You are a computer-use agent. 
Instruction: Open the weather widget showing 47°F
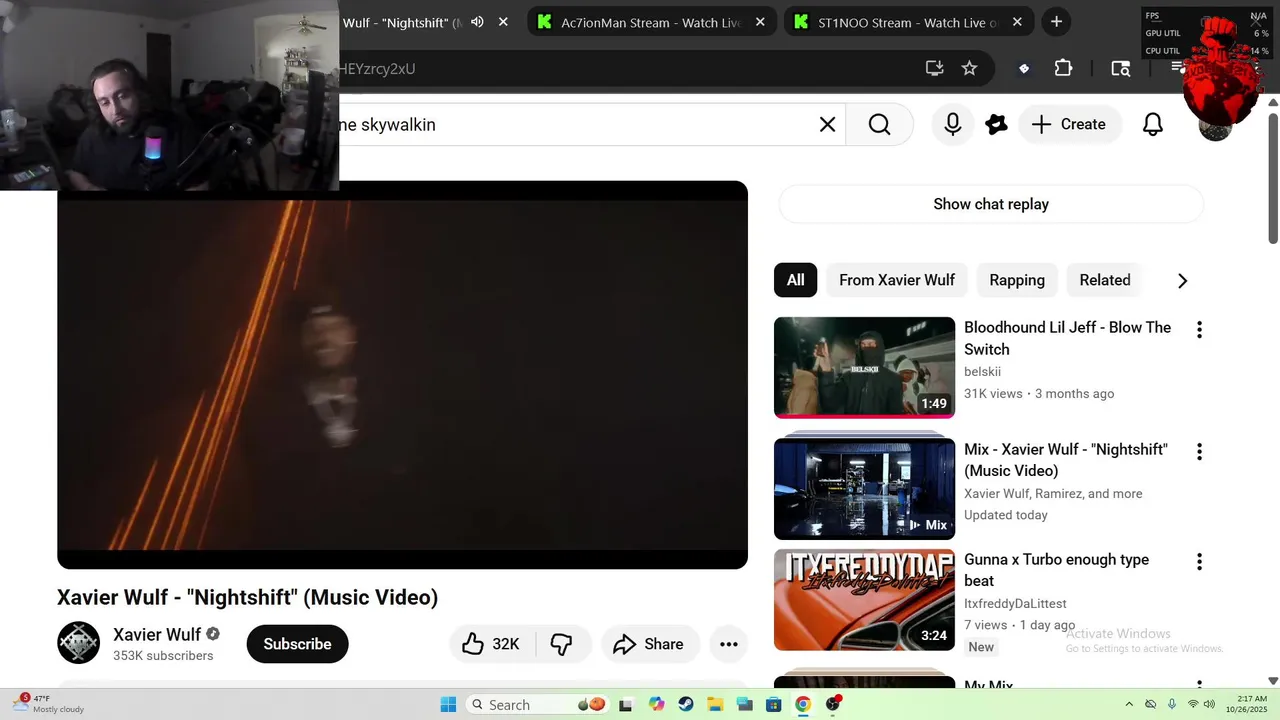click(50, 704)
